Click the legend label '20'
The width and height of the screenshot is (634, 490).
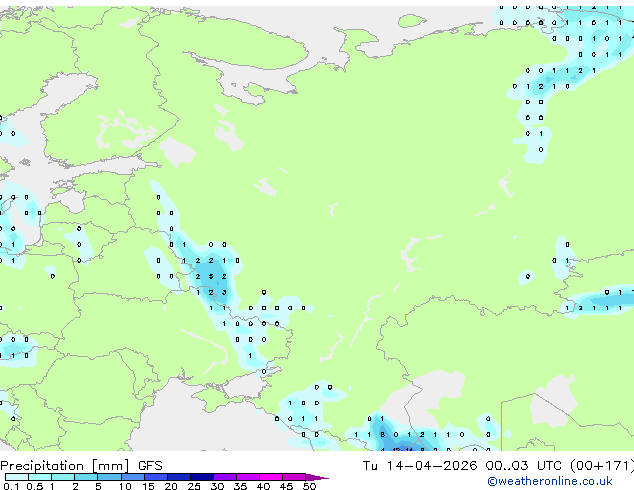point(171,486)
